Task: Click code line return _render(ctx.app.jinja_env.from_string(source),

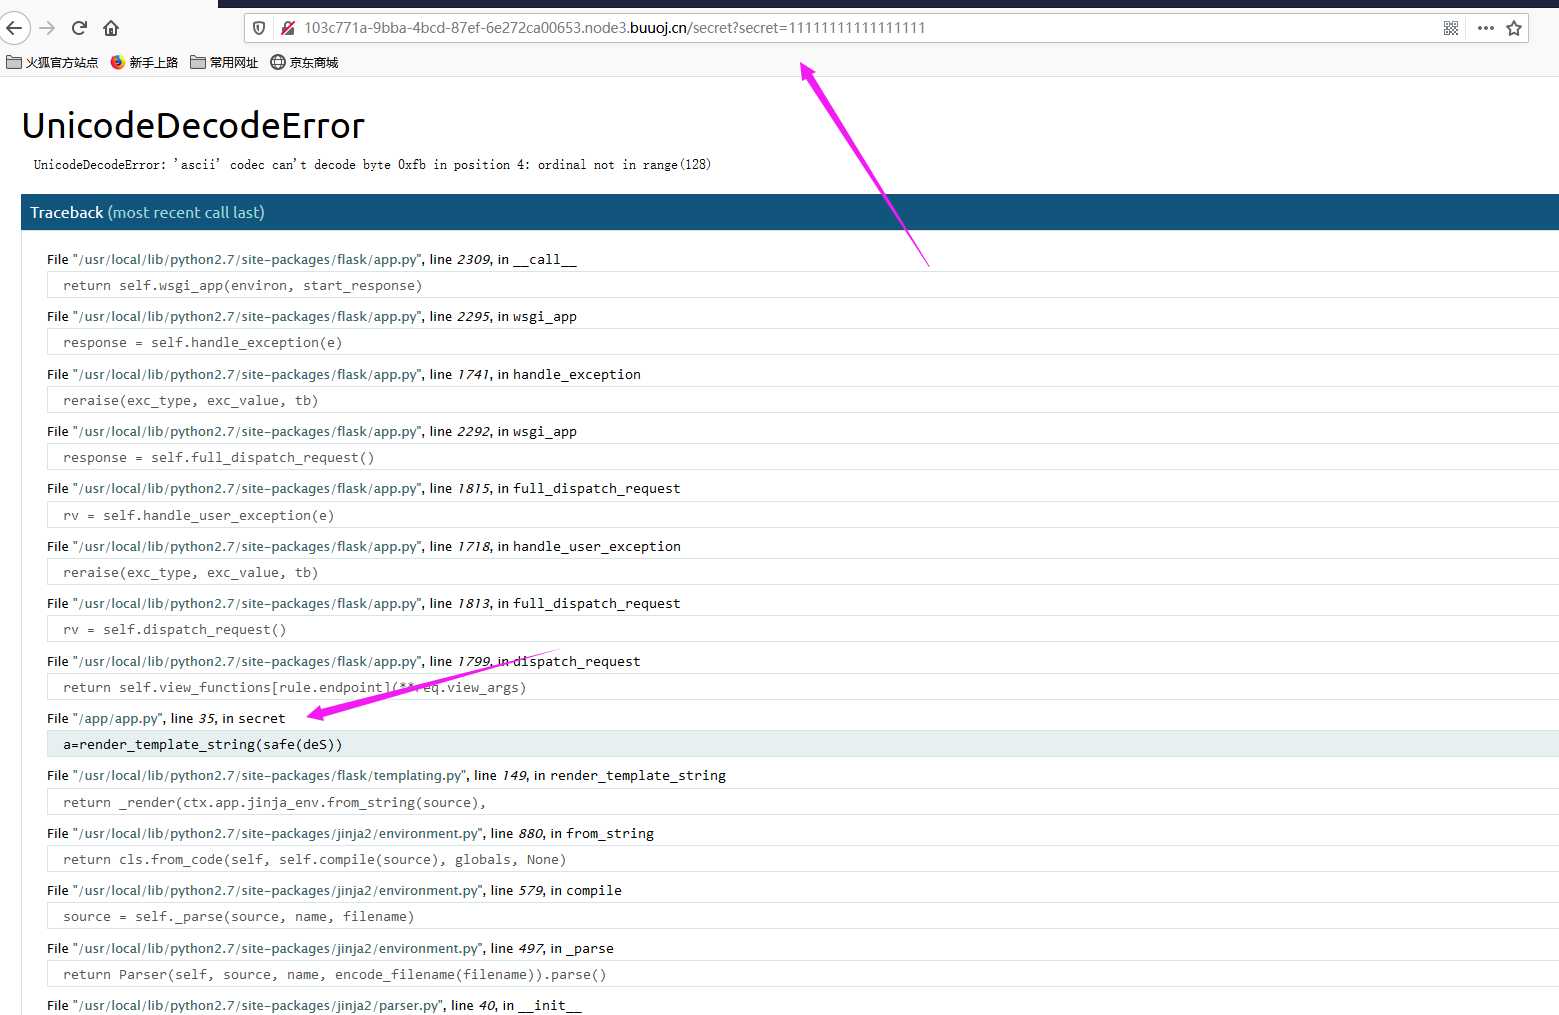Action: [803, 803]
